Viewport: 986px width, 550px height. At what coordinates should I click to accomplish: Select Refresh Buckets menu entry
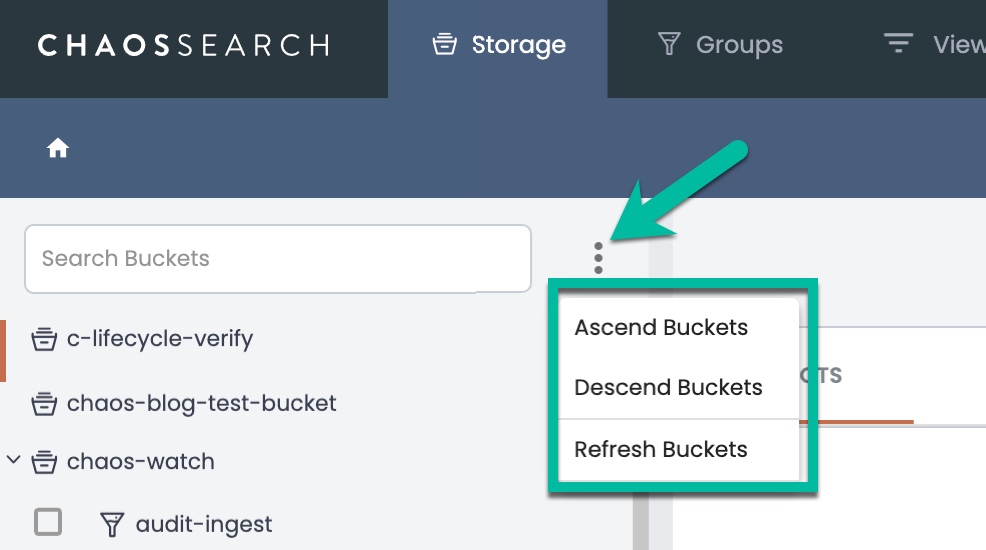click(x=661, y=450)
